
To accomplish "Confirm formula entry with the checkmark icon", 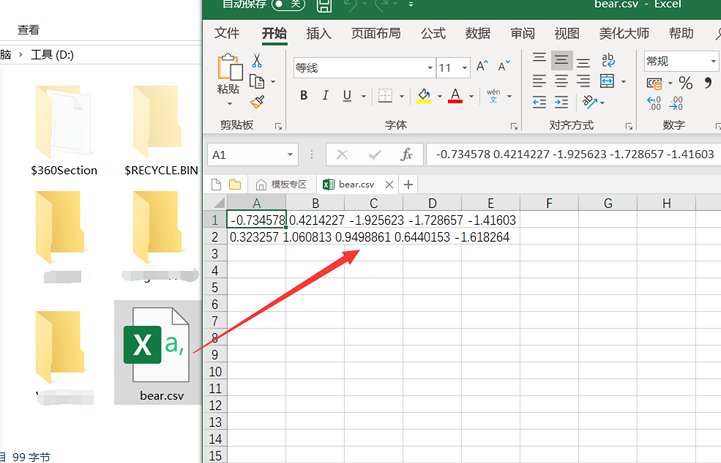I will pyautogui.click(x=375, y=154).
